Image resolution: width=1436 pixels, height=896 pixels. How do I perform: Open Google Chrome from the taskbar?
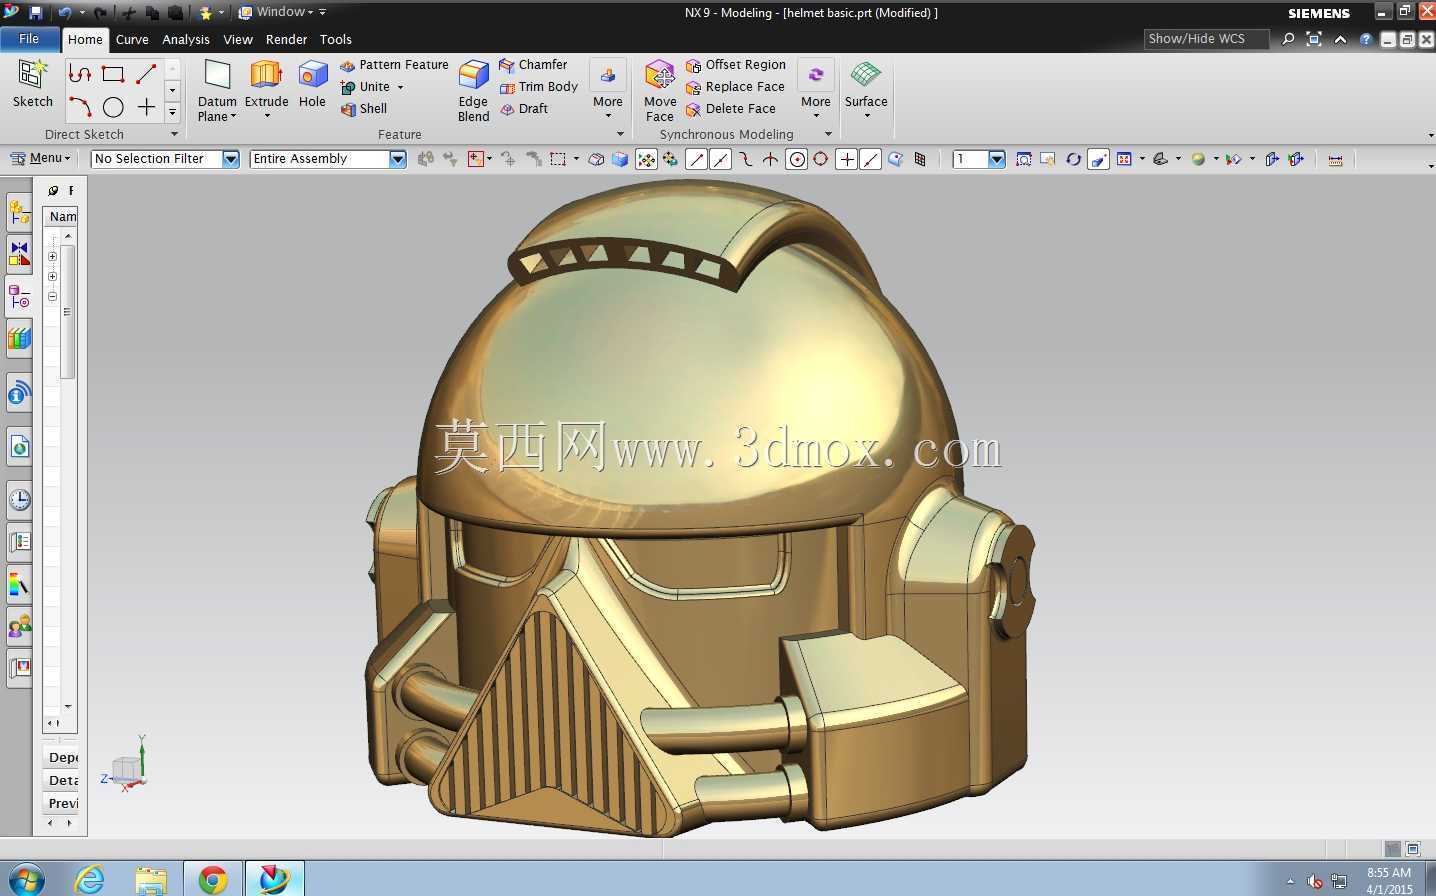(x=212, y=879)
